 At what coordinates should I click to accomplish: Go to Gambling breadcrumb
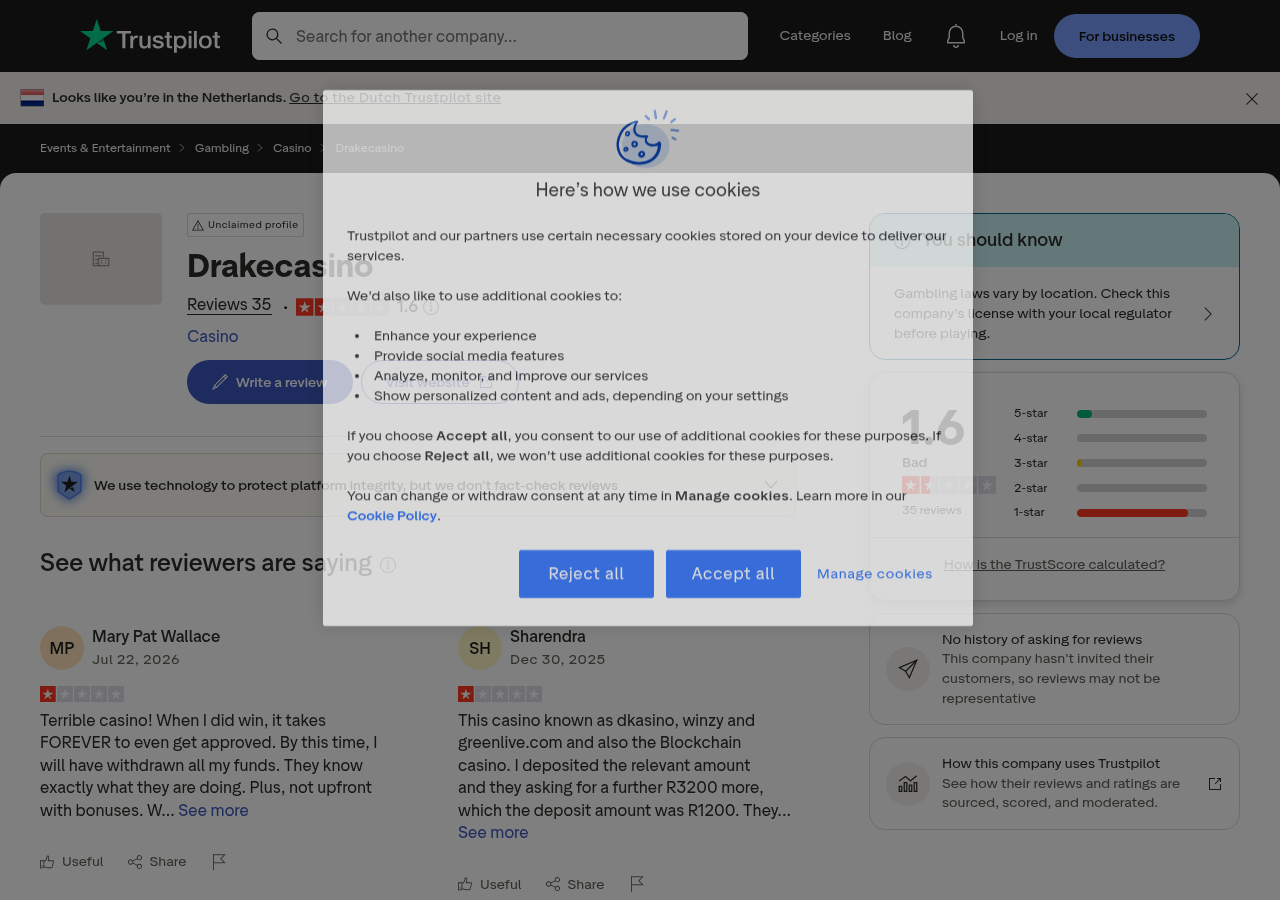[x=222, y=148]
